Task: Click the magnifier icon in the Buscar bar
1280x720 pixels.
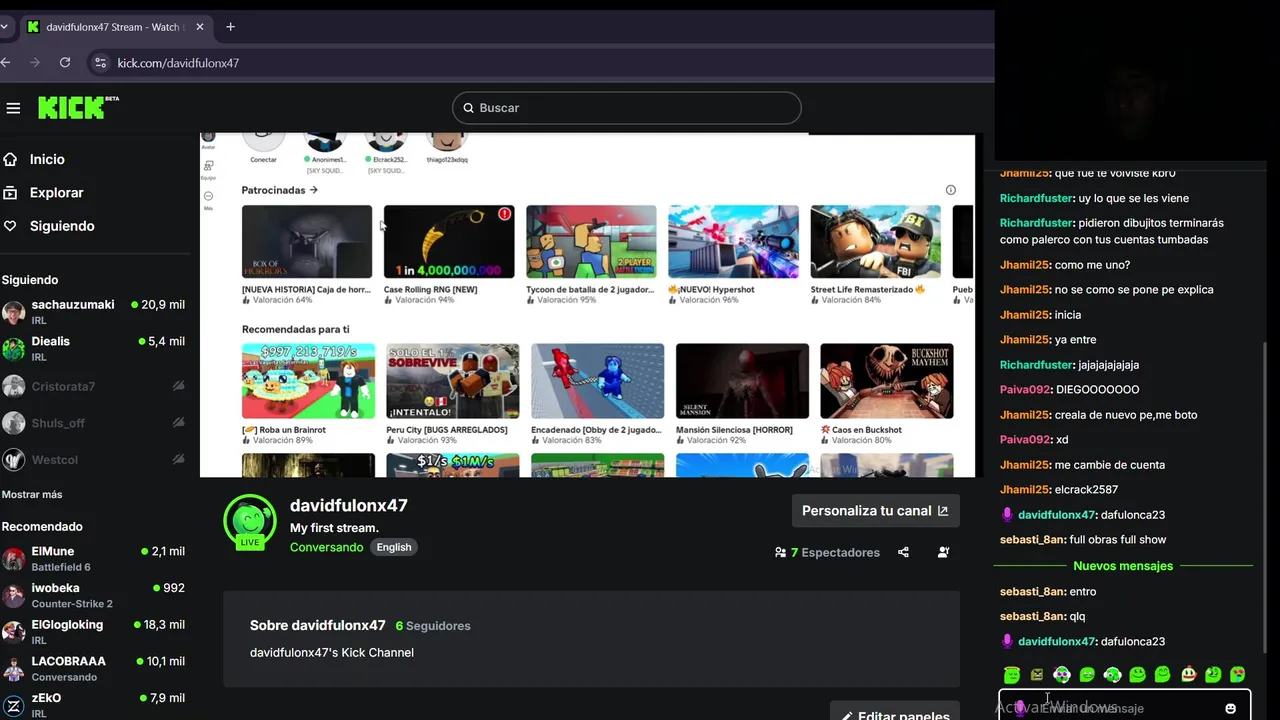Action: pos(466,108)
